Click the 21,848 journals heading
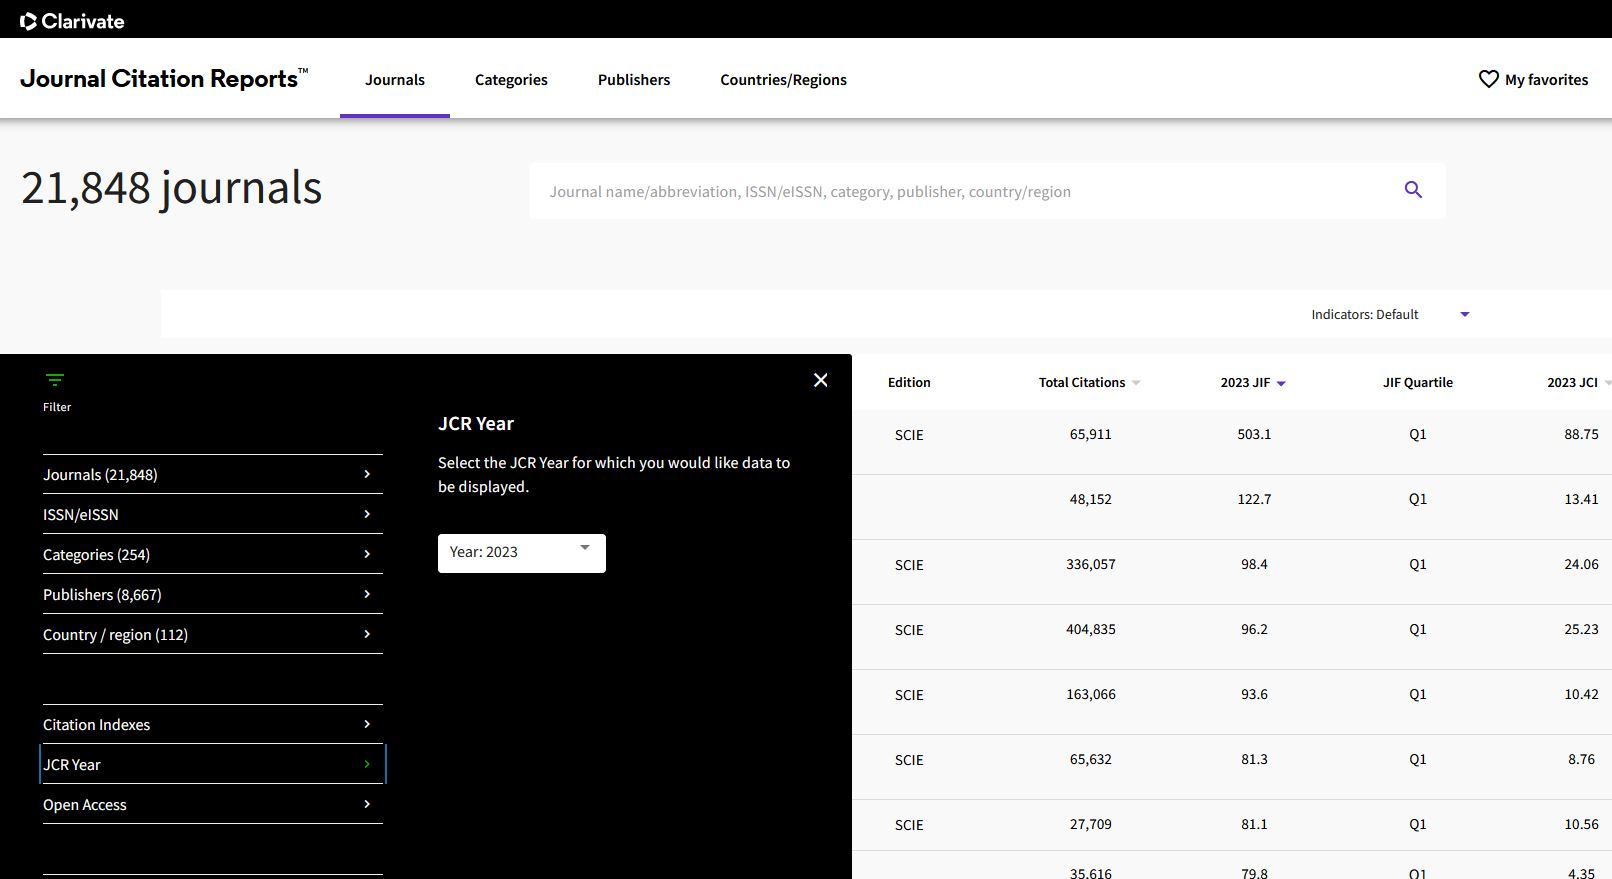This screenshot has height=879, width=1612. 171,188
